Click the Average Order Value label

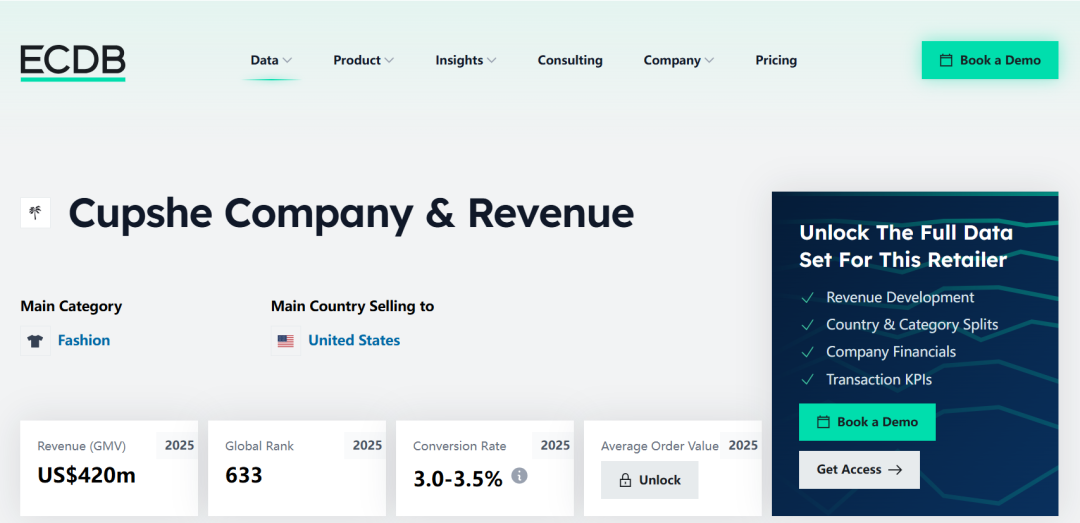(660, 446)
